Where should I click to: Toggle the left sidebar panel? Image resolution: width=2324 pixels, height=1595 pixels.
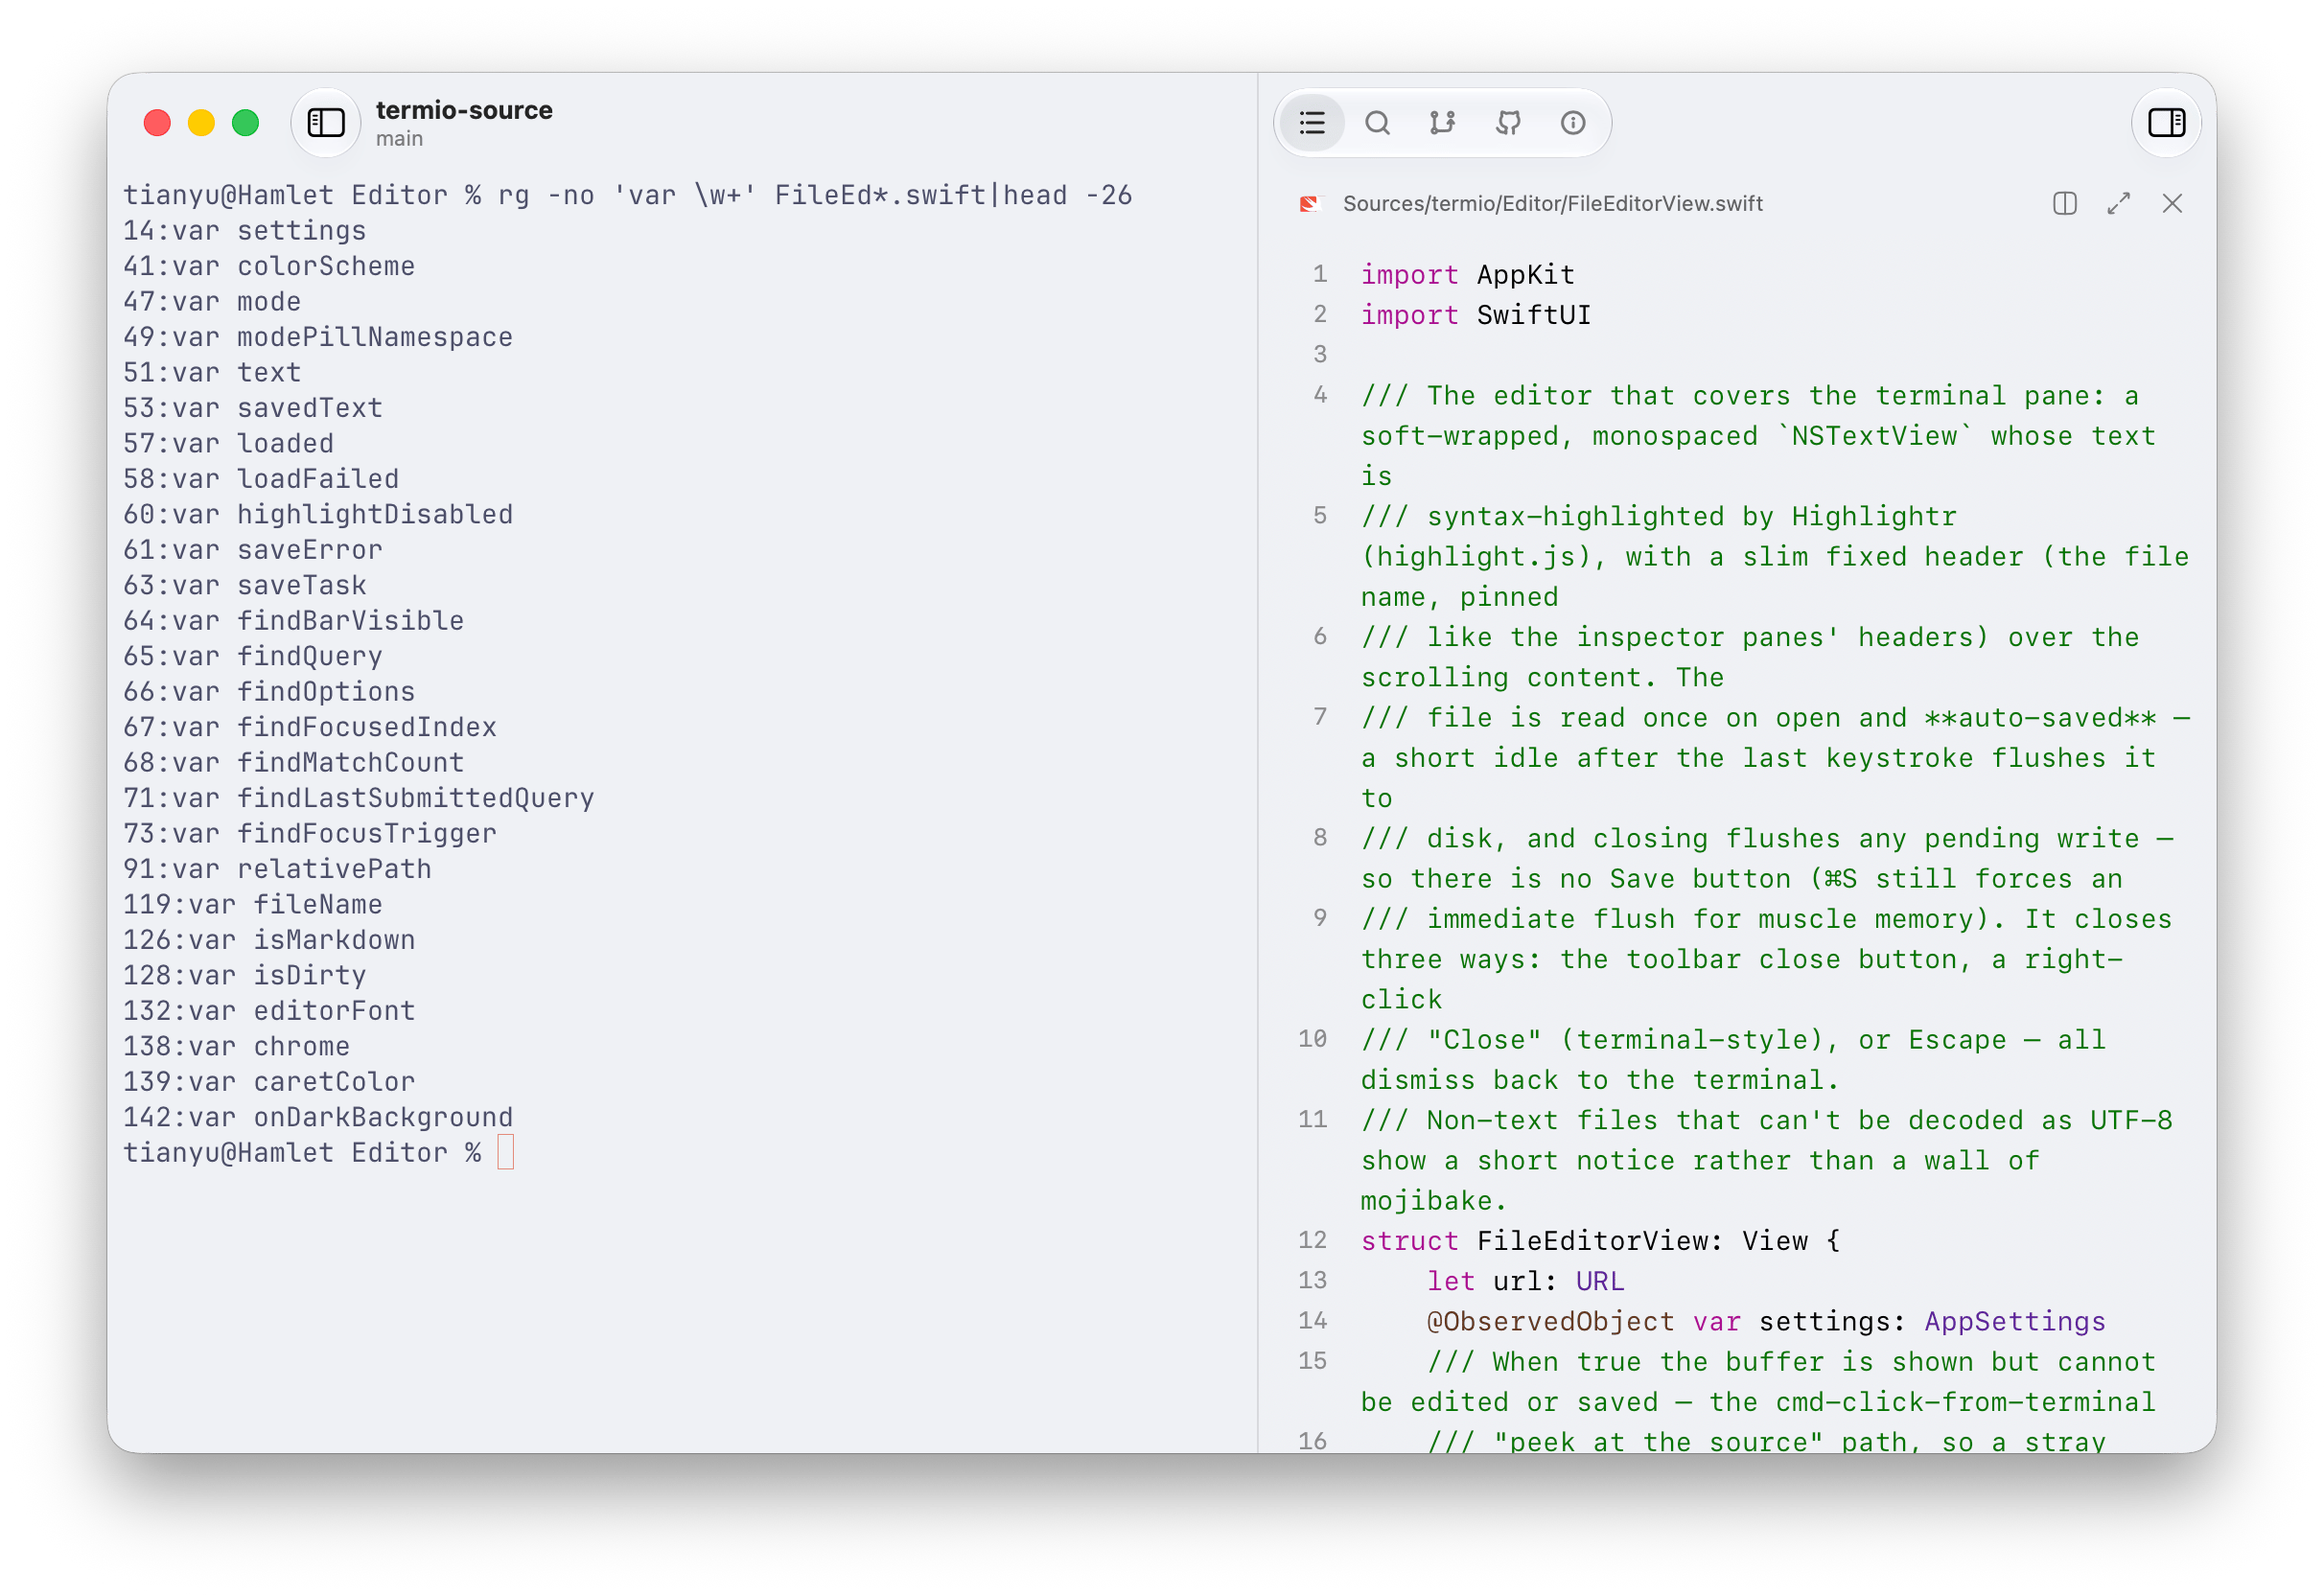(325, 123)
